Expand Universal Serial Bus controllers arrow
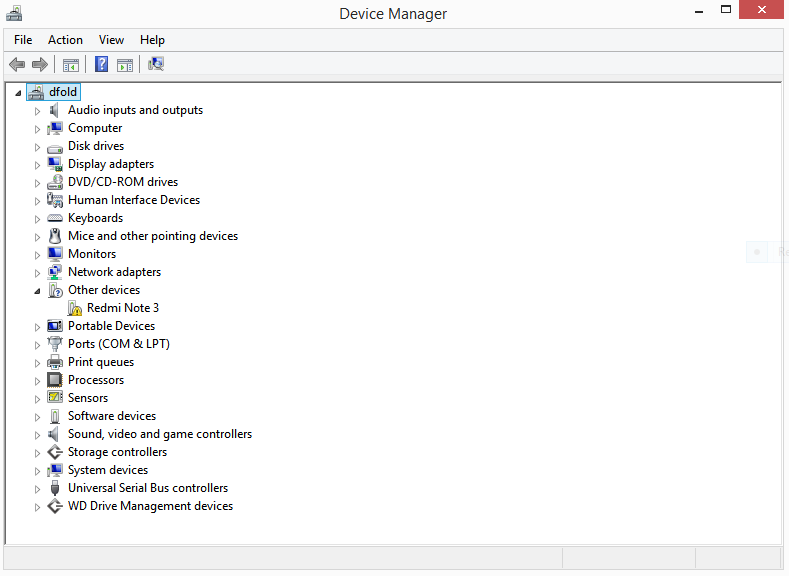The height and width of the screenshot is (576, 789). 38,489
